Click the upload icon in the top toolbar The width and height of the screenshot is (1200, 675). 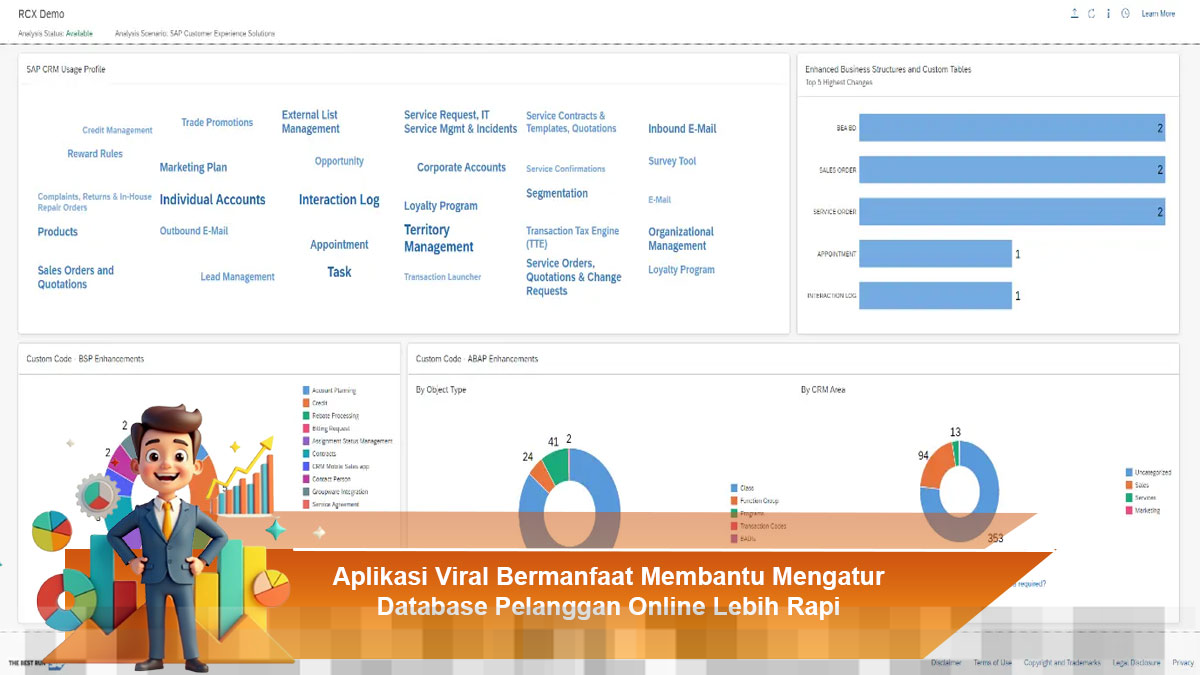tap(1074, 13)
